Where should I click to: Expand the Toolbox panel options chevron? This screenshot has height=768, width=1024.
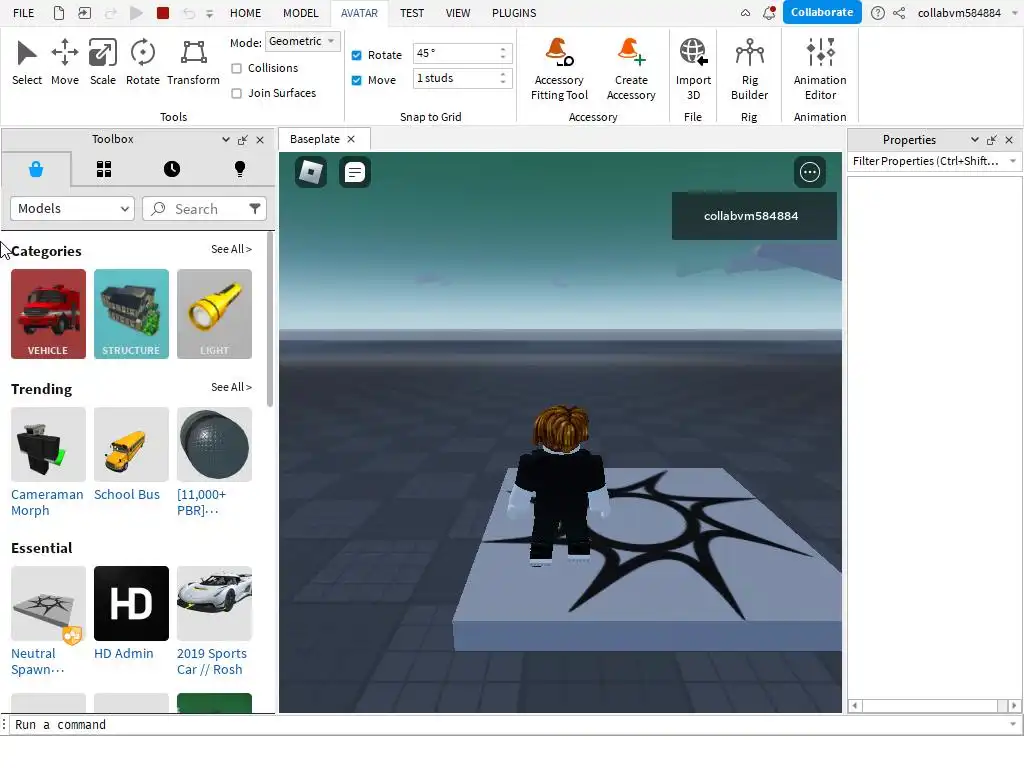[226, 140]
